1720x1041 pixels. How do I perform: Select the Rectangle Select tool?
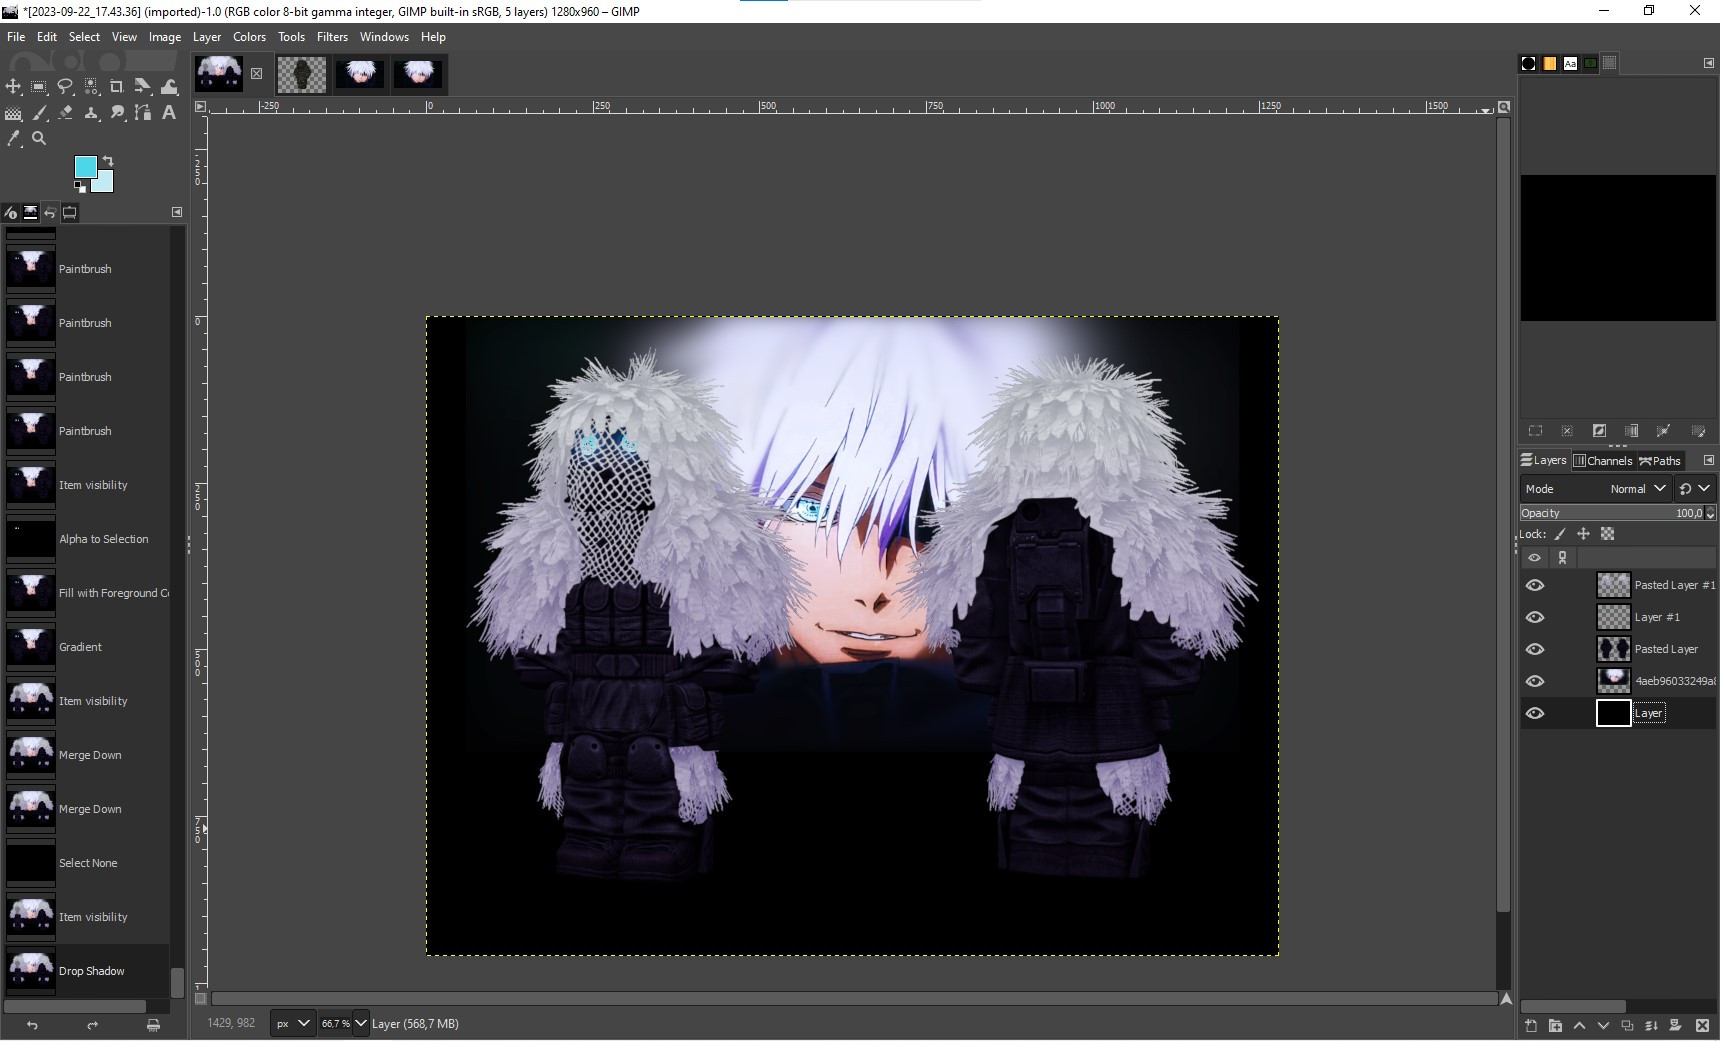[39, 87]
